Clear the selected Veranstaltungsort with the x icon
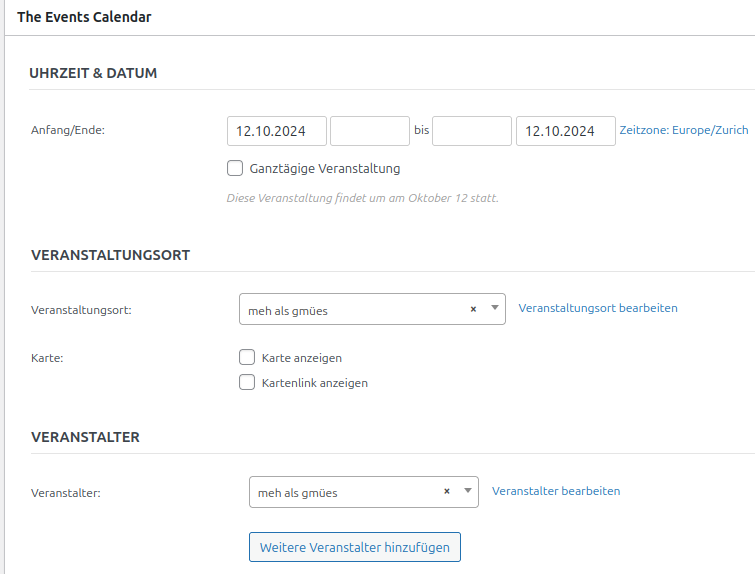This screenshot has width=755, height=574. click(473, 309)
